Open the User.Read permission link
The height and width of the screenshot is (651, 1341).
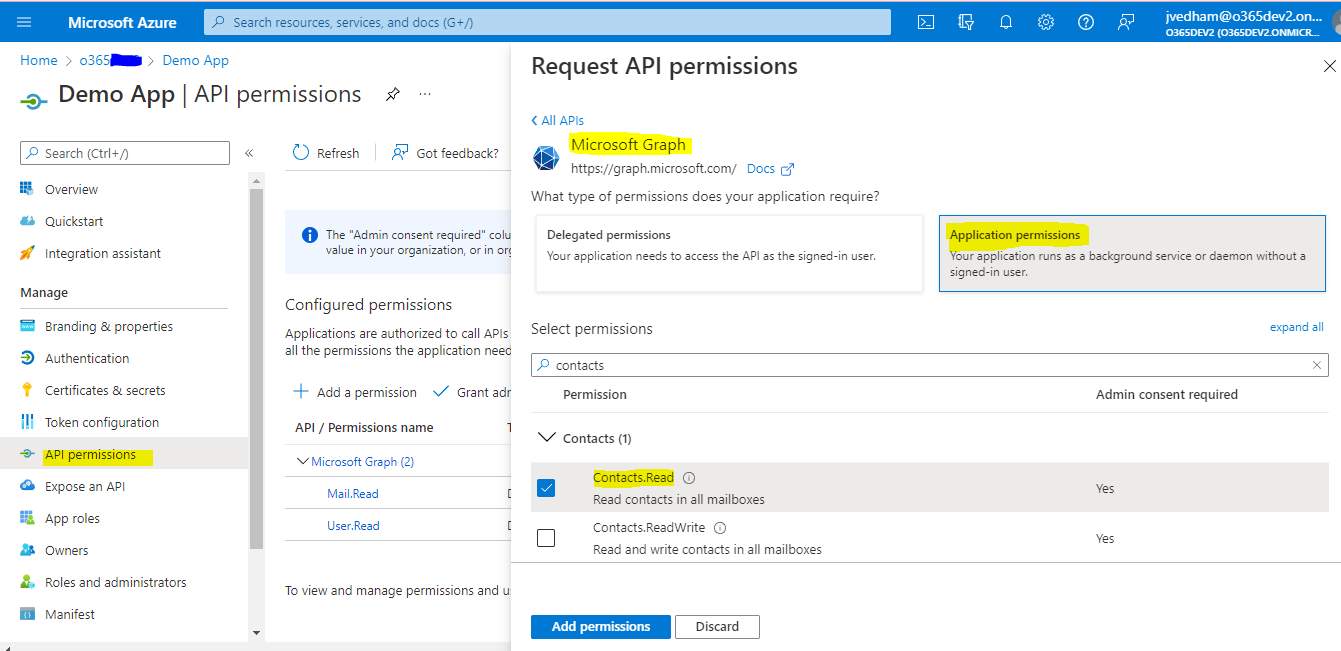(x=353, y=525)
